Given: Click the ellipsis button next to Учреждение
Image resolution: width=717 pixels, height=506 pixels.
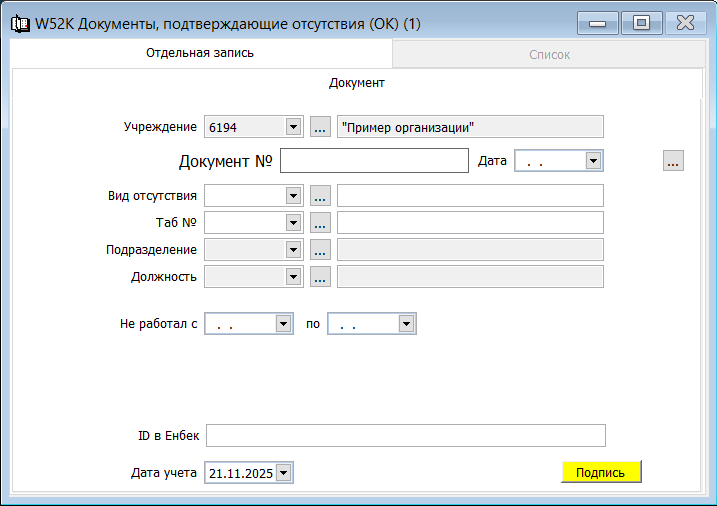Looking at the screenshot, I should pos(320,127).
